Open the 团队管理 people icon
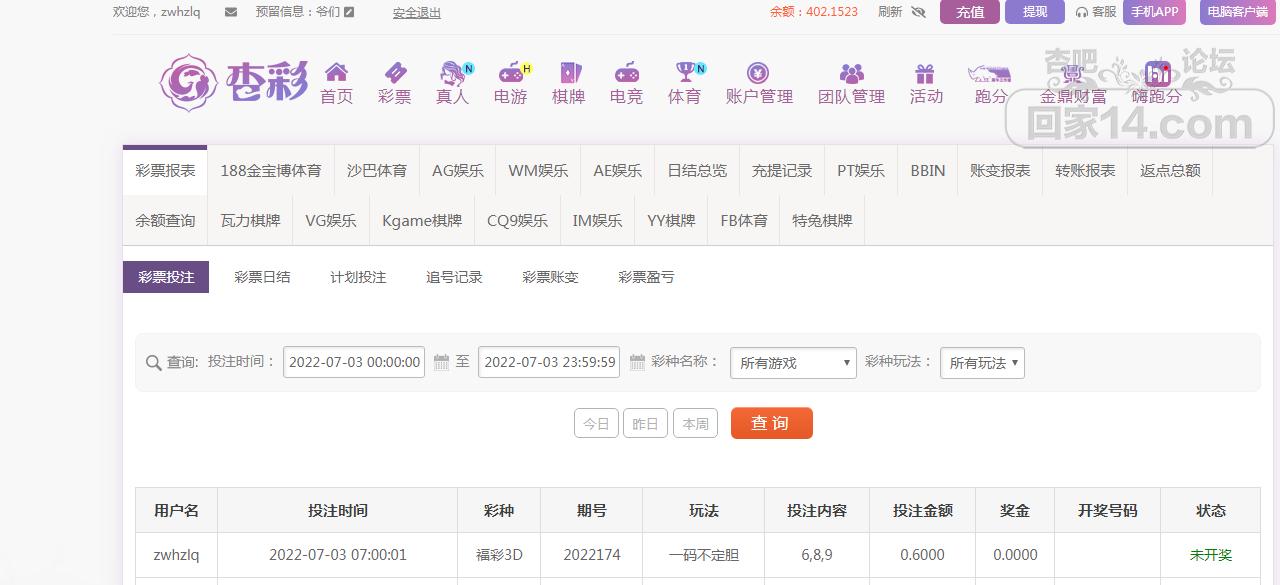 click(852, 73)
